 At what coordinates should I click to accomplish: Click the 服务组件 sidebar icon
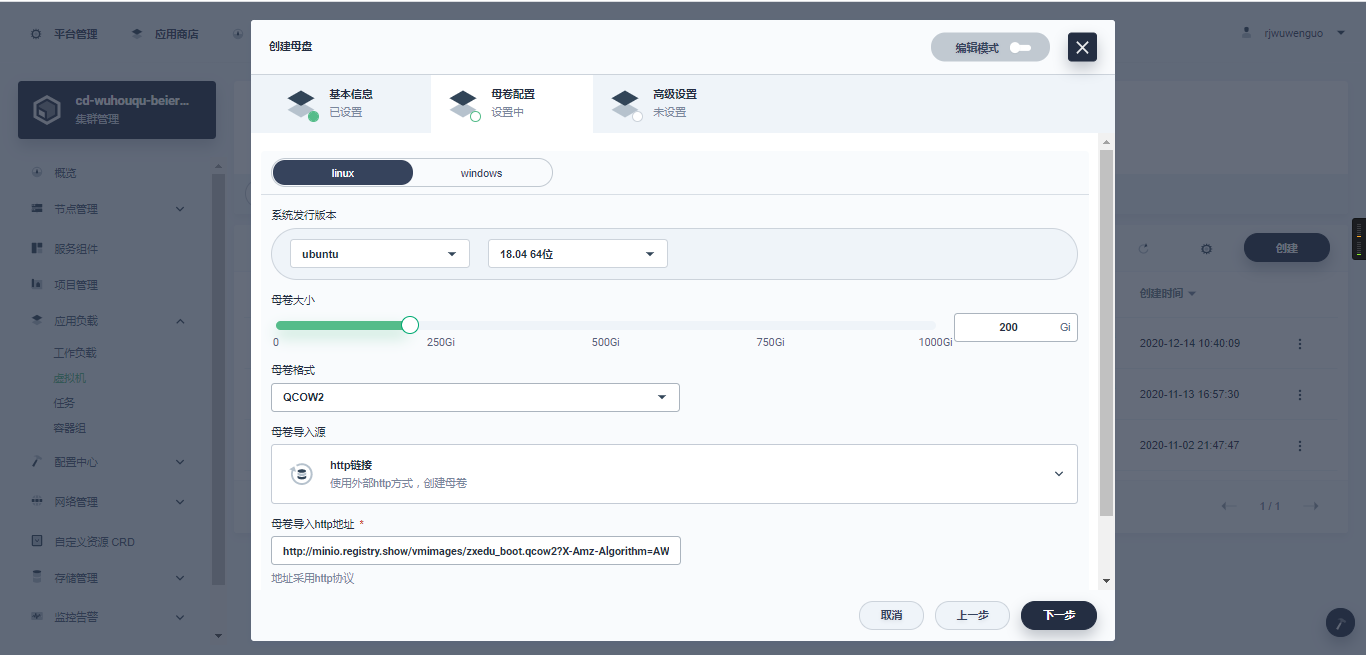point(36,248)
